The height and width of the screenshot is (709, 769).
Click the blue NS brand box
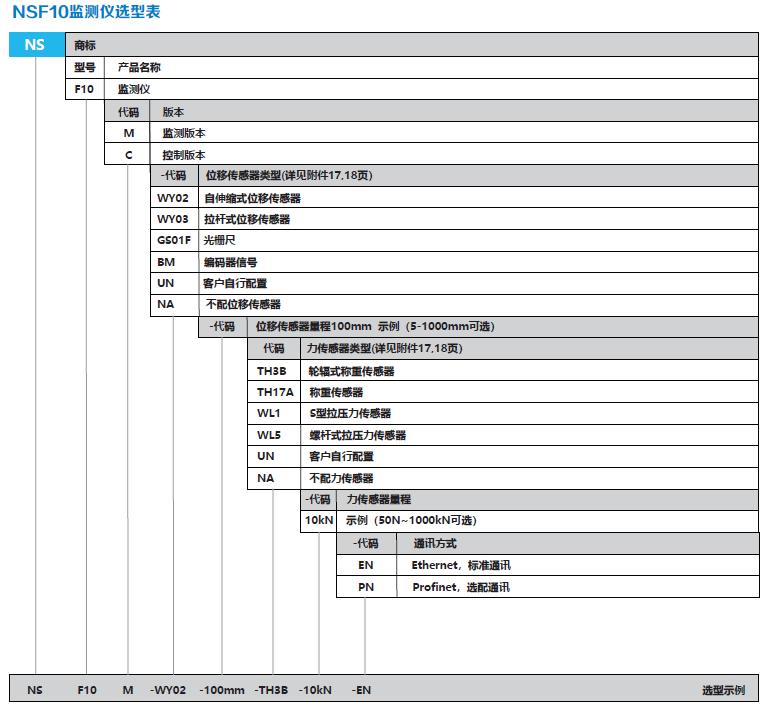point(35,45)
